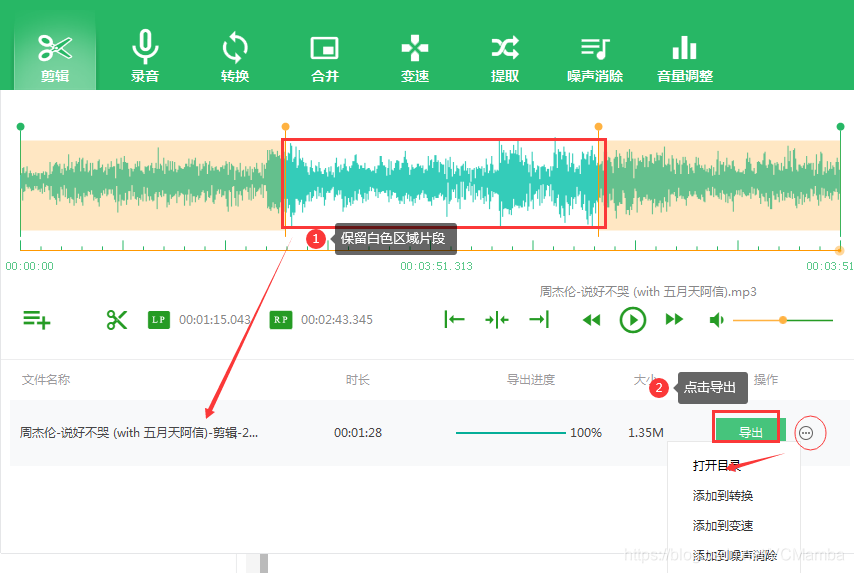Click the 00:03:51.313 timeline time label
The image size is (854, 573).
pos(436,266)
